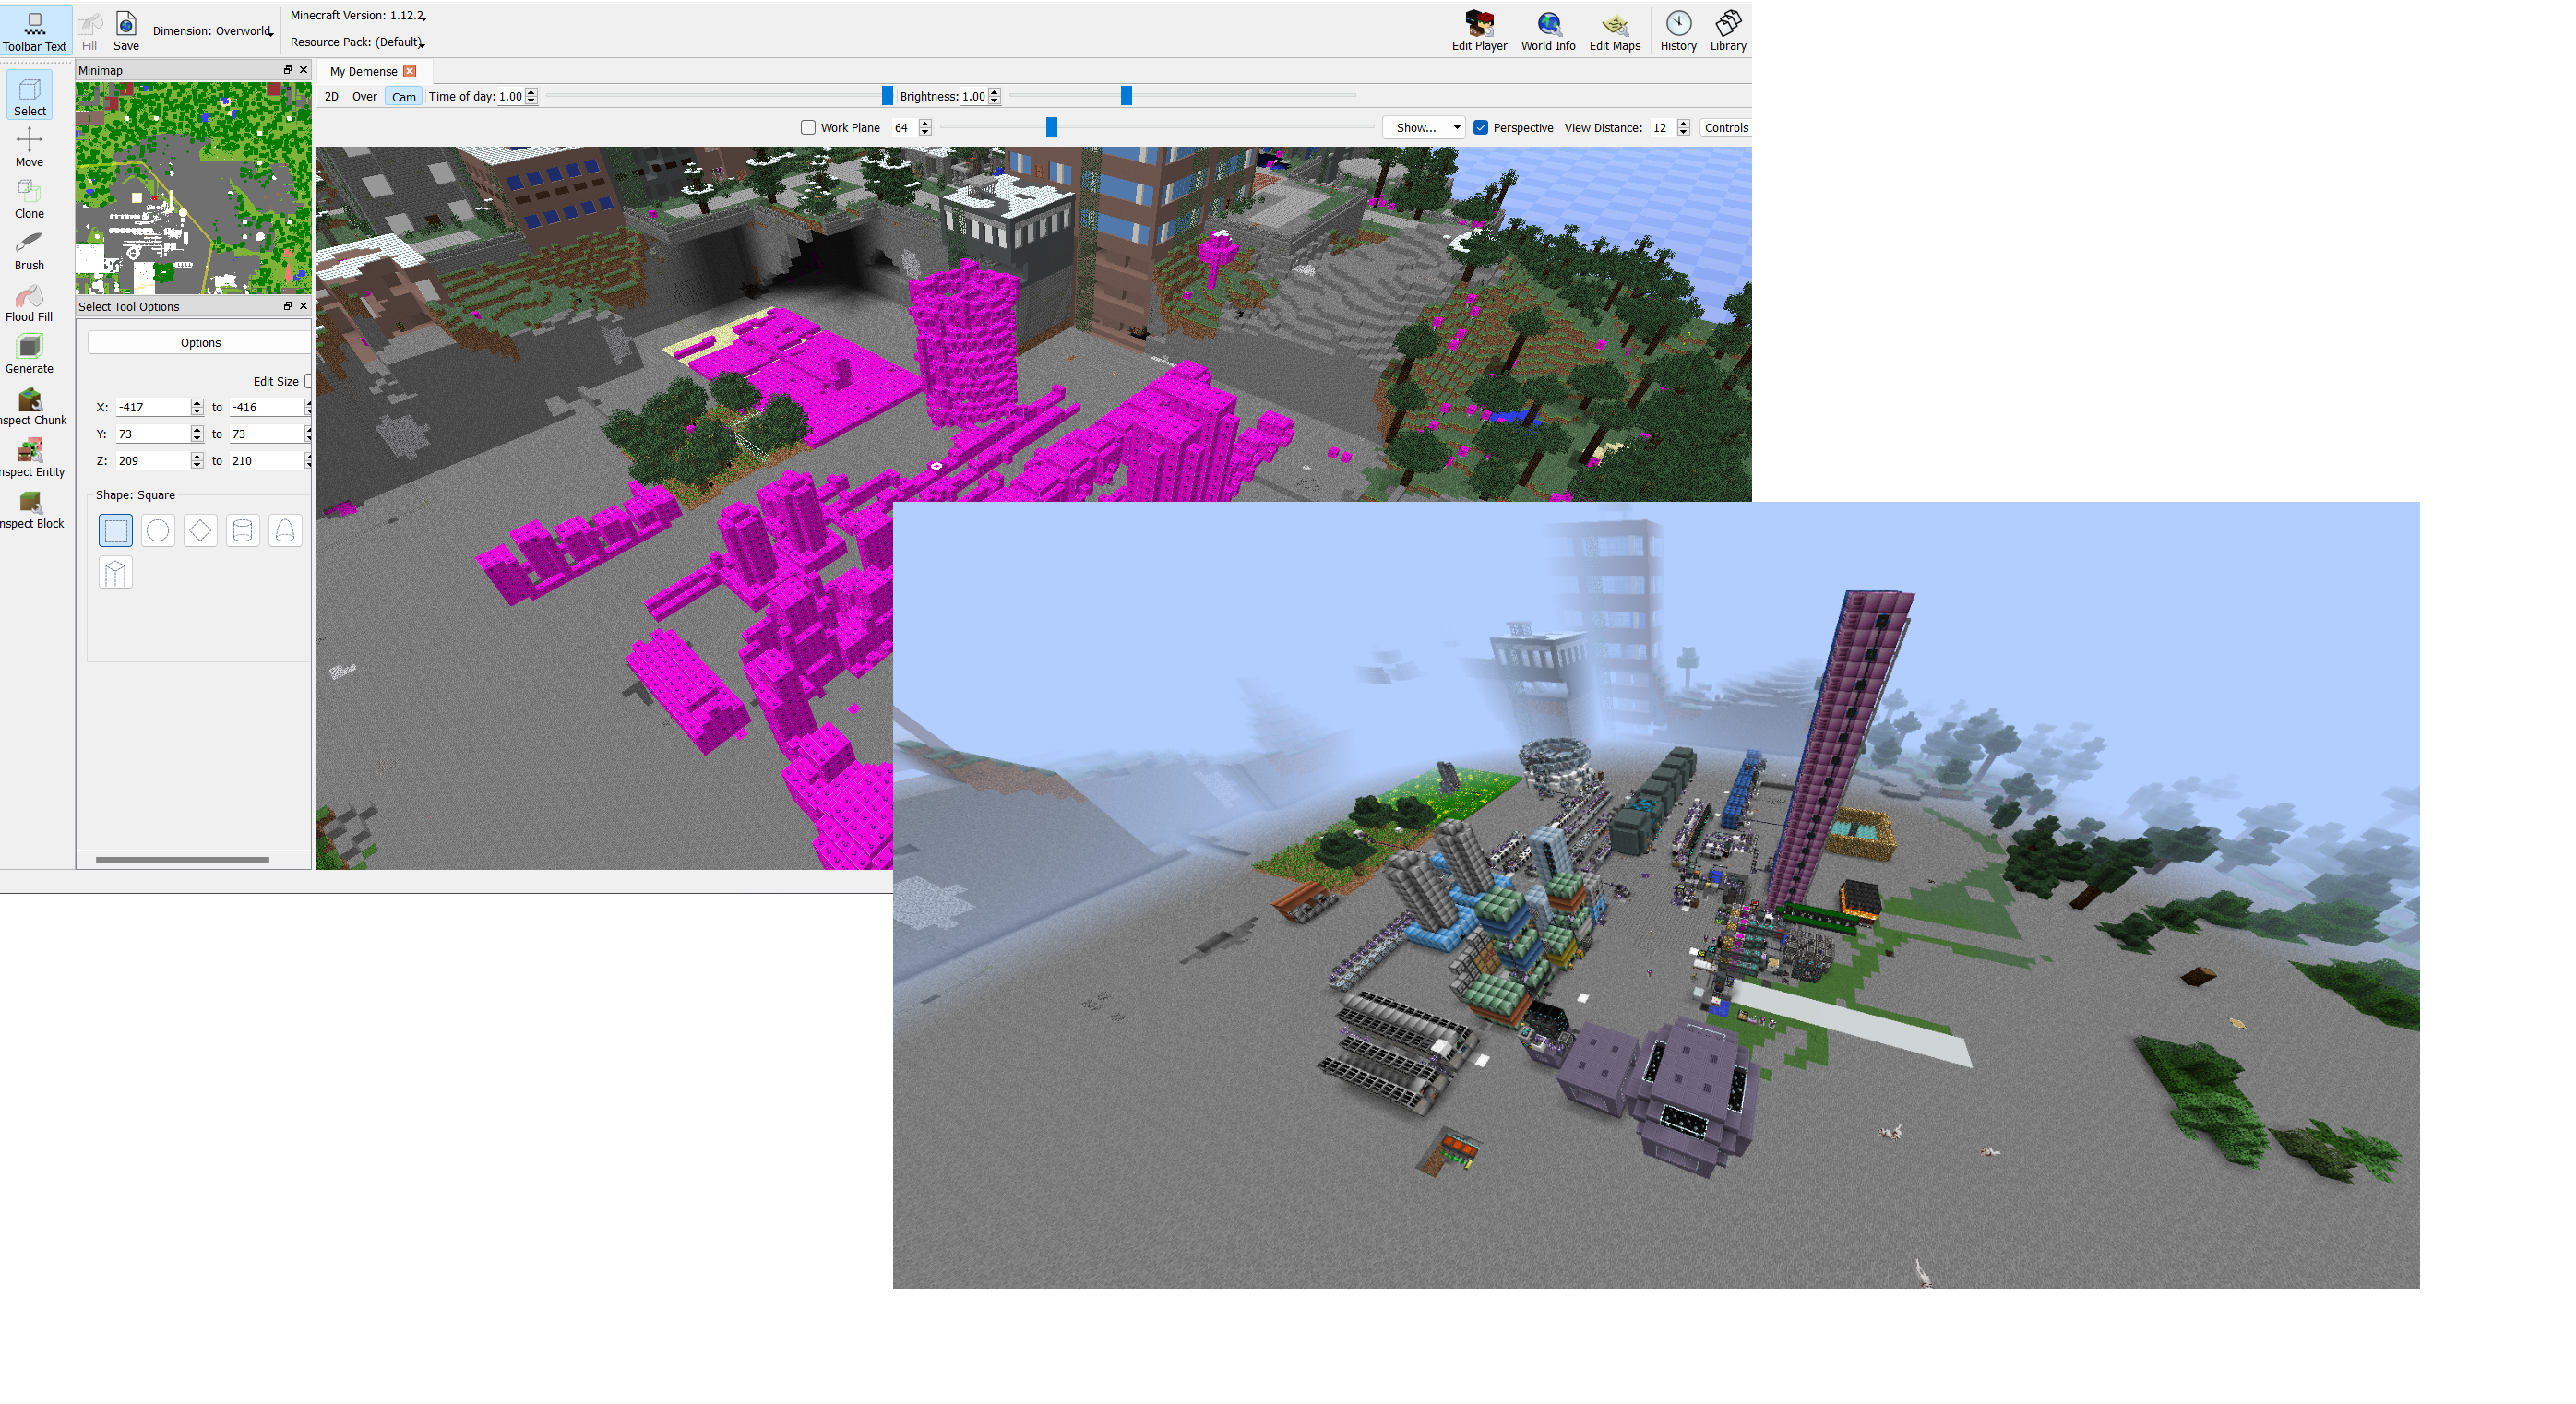Open Edit Maps tool
Image resolution: width=2576 pixels, height=1404 pixels.
click(1615, 30)
